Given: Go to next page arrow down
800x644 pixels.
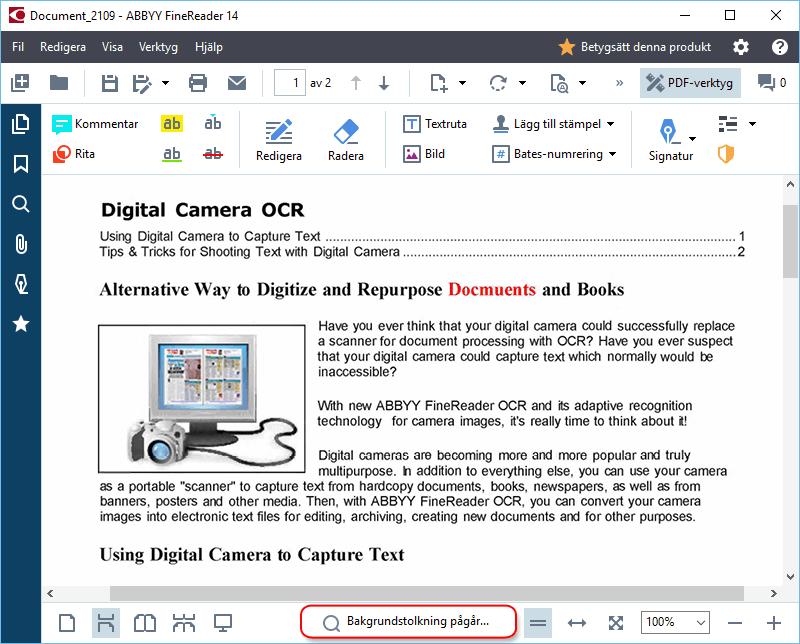Looking at the screenshot, I should 384,83.
